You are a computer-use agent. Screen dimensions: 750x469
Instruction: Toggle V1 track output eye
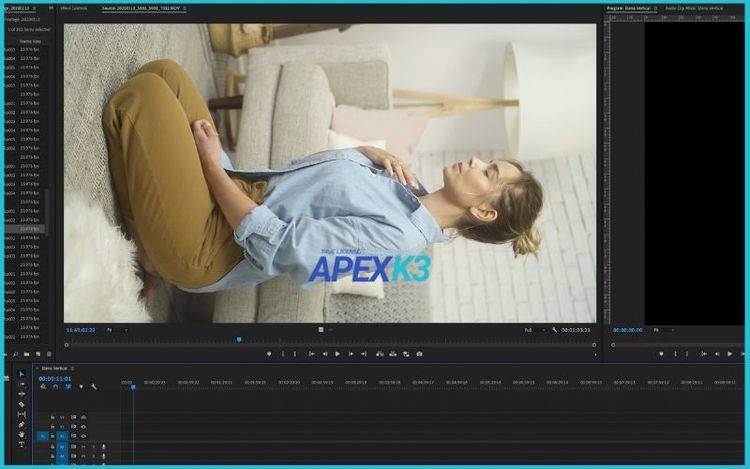(84, 436)
